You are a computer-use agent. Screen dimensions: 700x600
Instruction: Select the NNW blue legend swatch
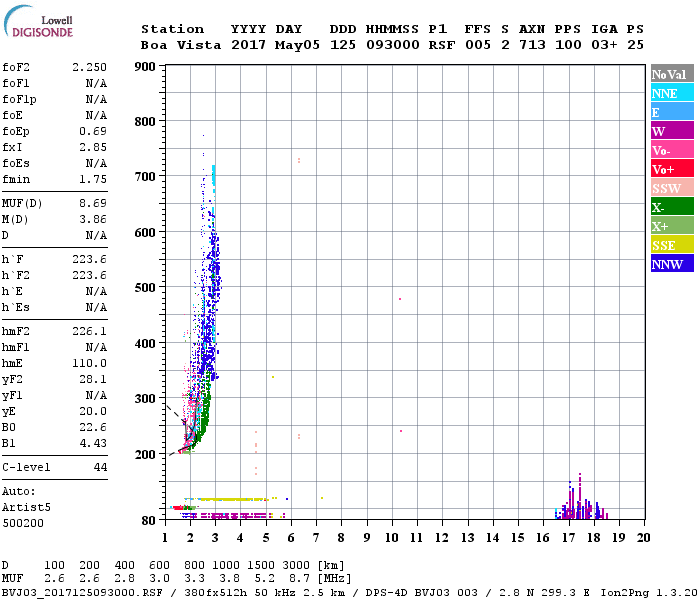pyautogui.click(x=672, y=263)
